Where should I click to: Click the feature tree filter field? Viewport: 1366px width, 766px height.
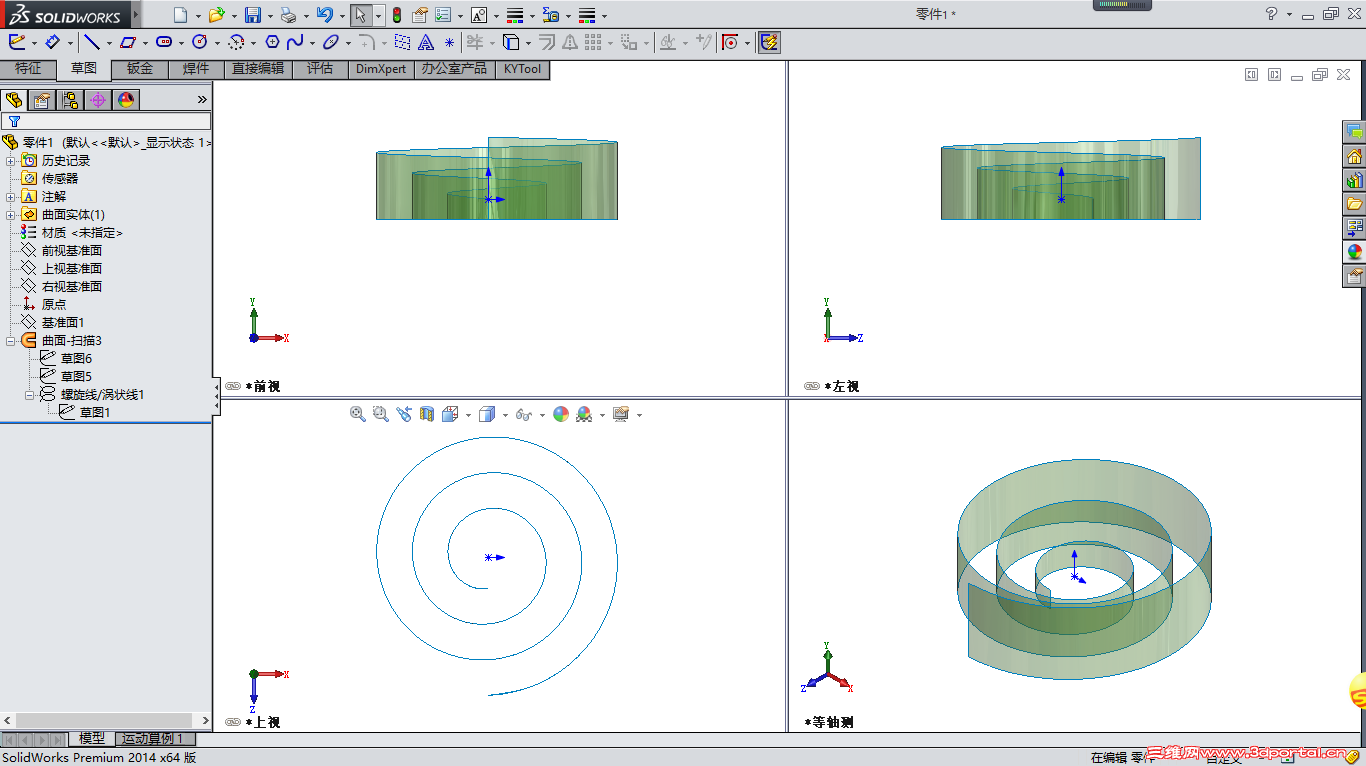106,121
